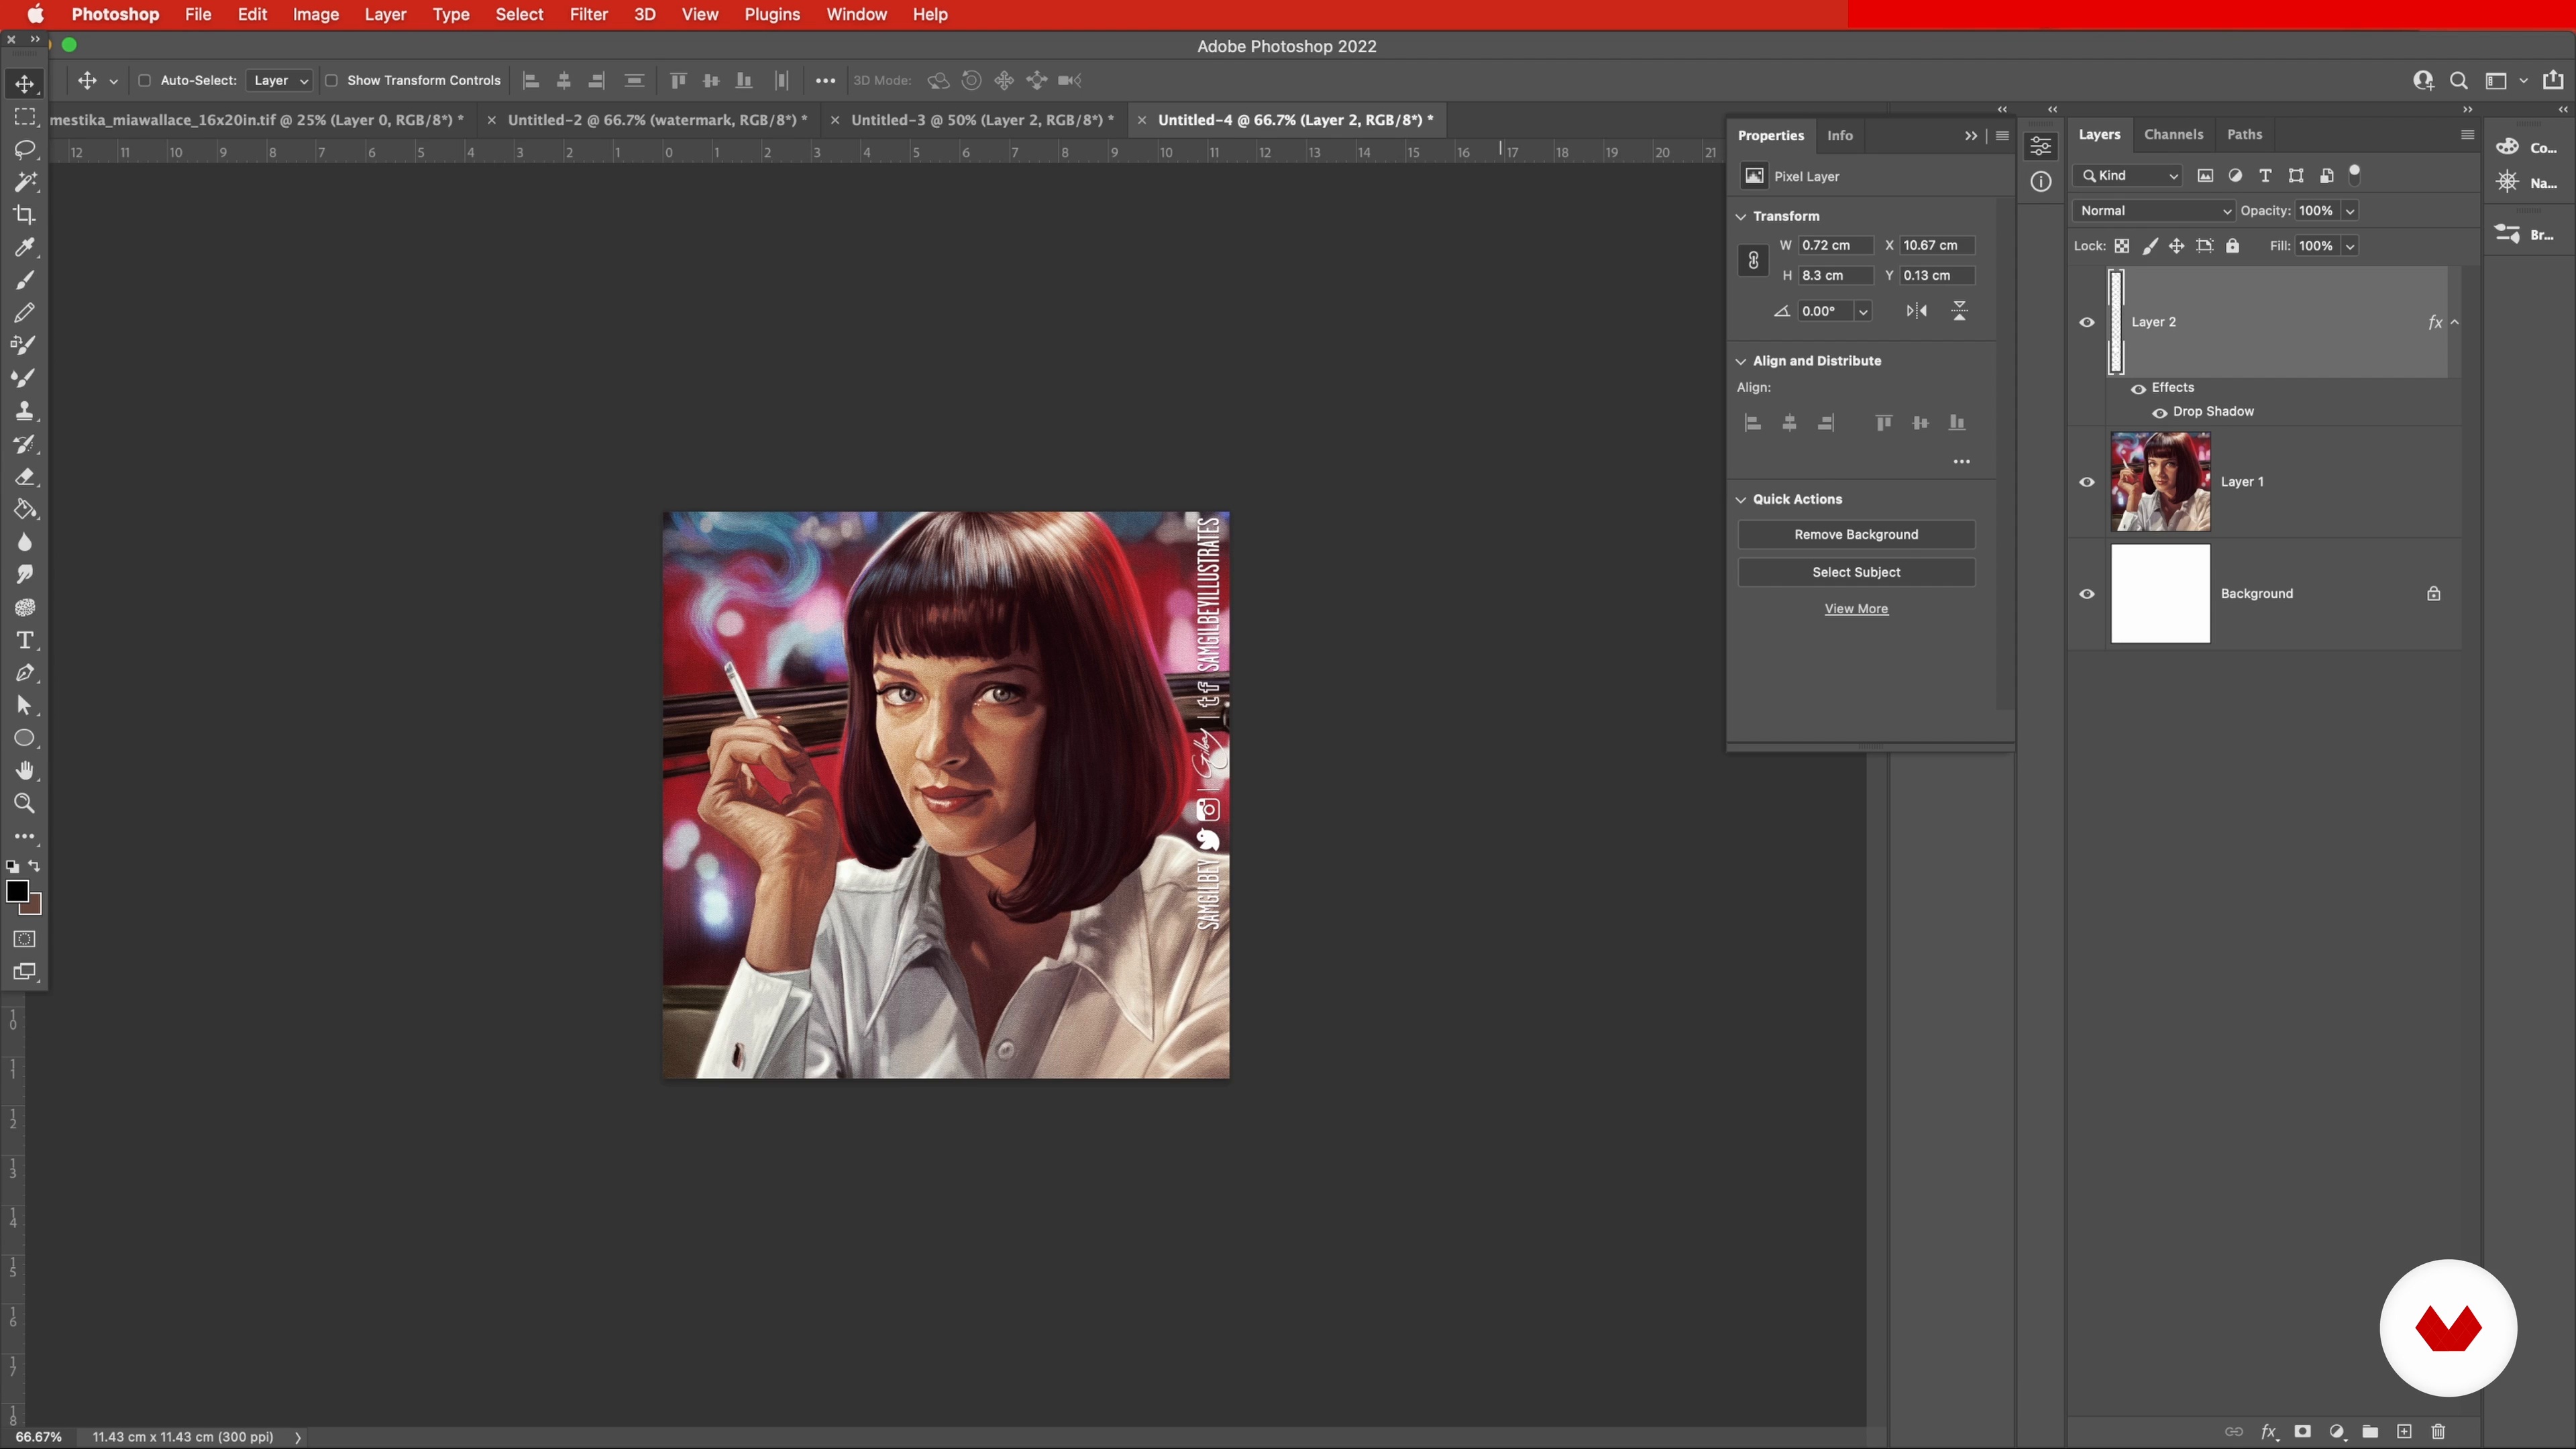
Task: Enable Show Transform Controls checkbox
Action: (331, 81)
